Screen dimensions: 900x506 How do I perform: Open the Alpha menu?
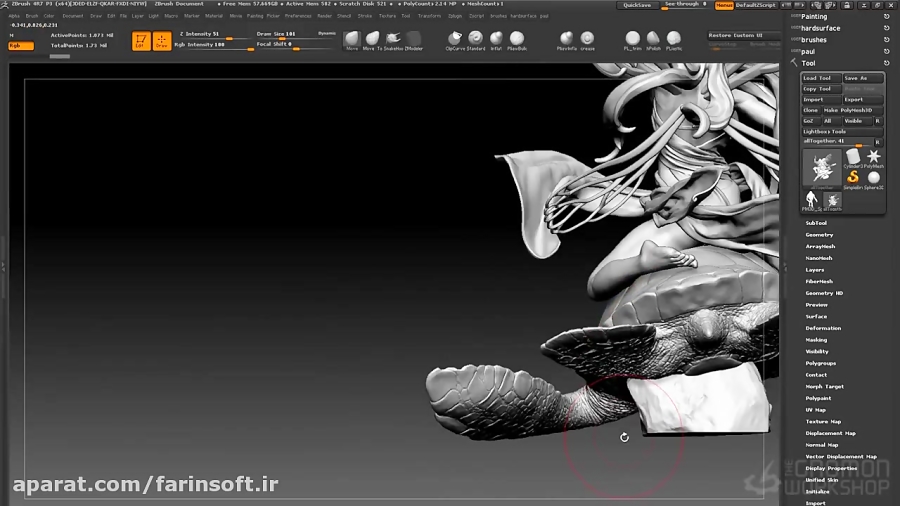coord(14,16)
